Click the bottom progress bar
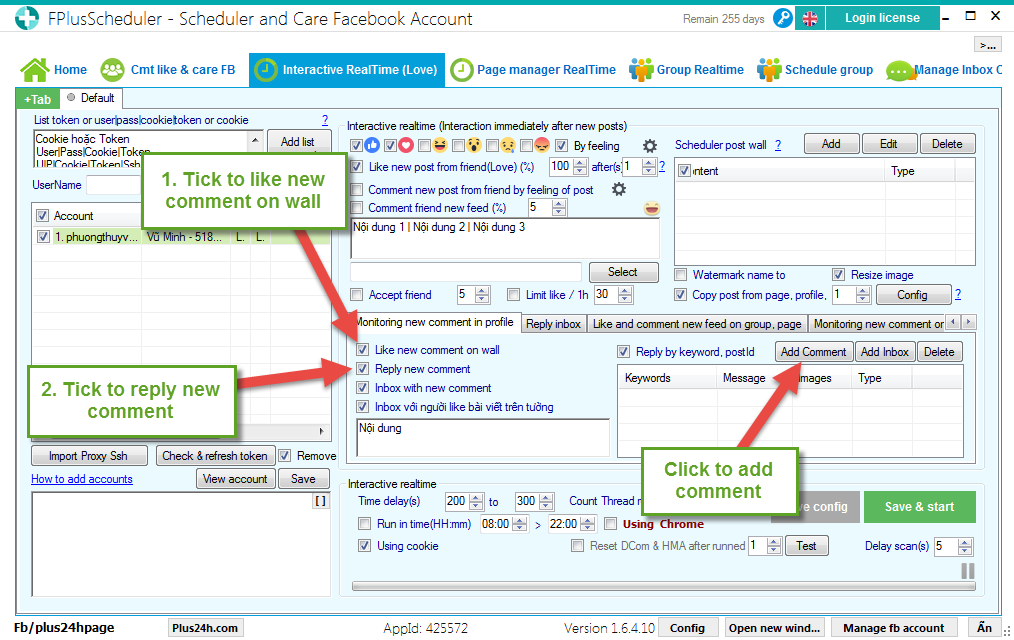1014x640 pixels. [663, 586]
